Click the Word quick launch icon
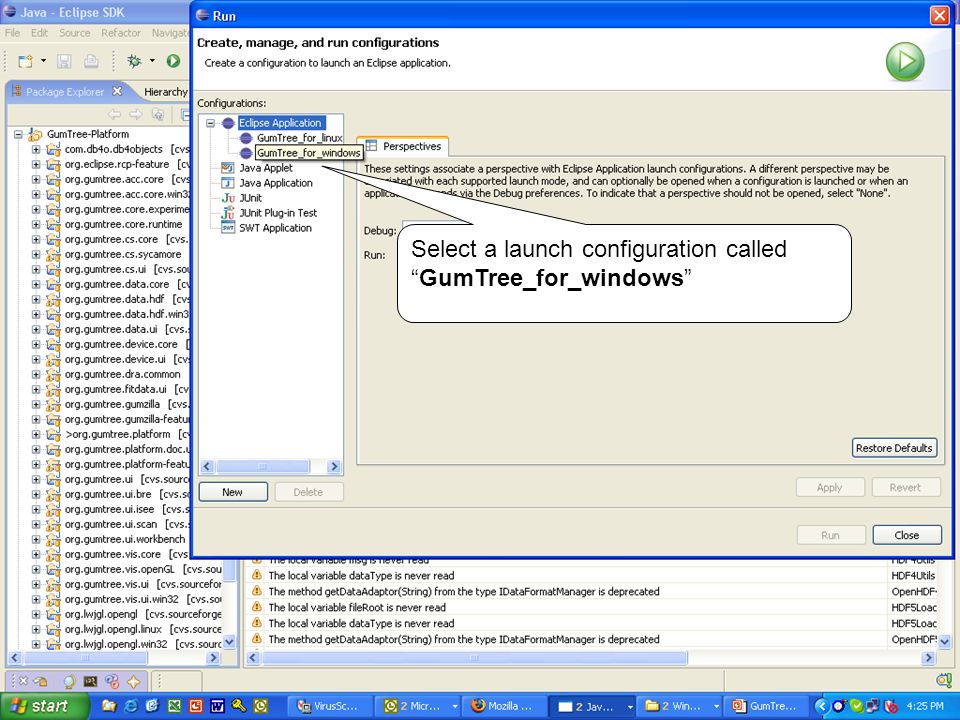Image resolution: width=960 pixels, height=720 pixels. pyautogui.click(x=217, y=706)
